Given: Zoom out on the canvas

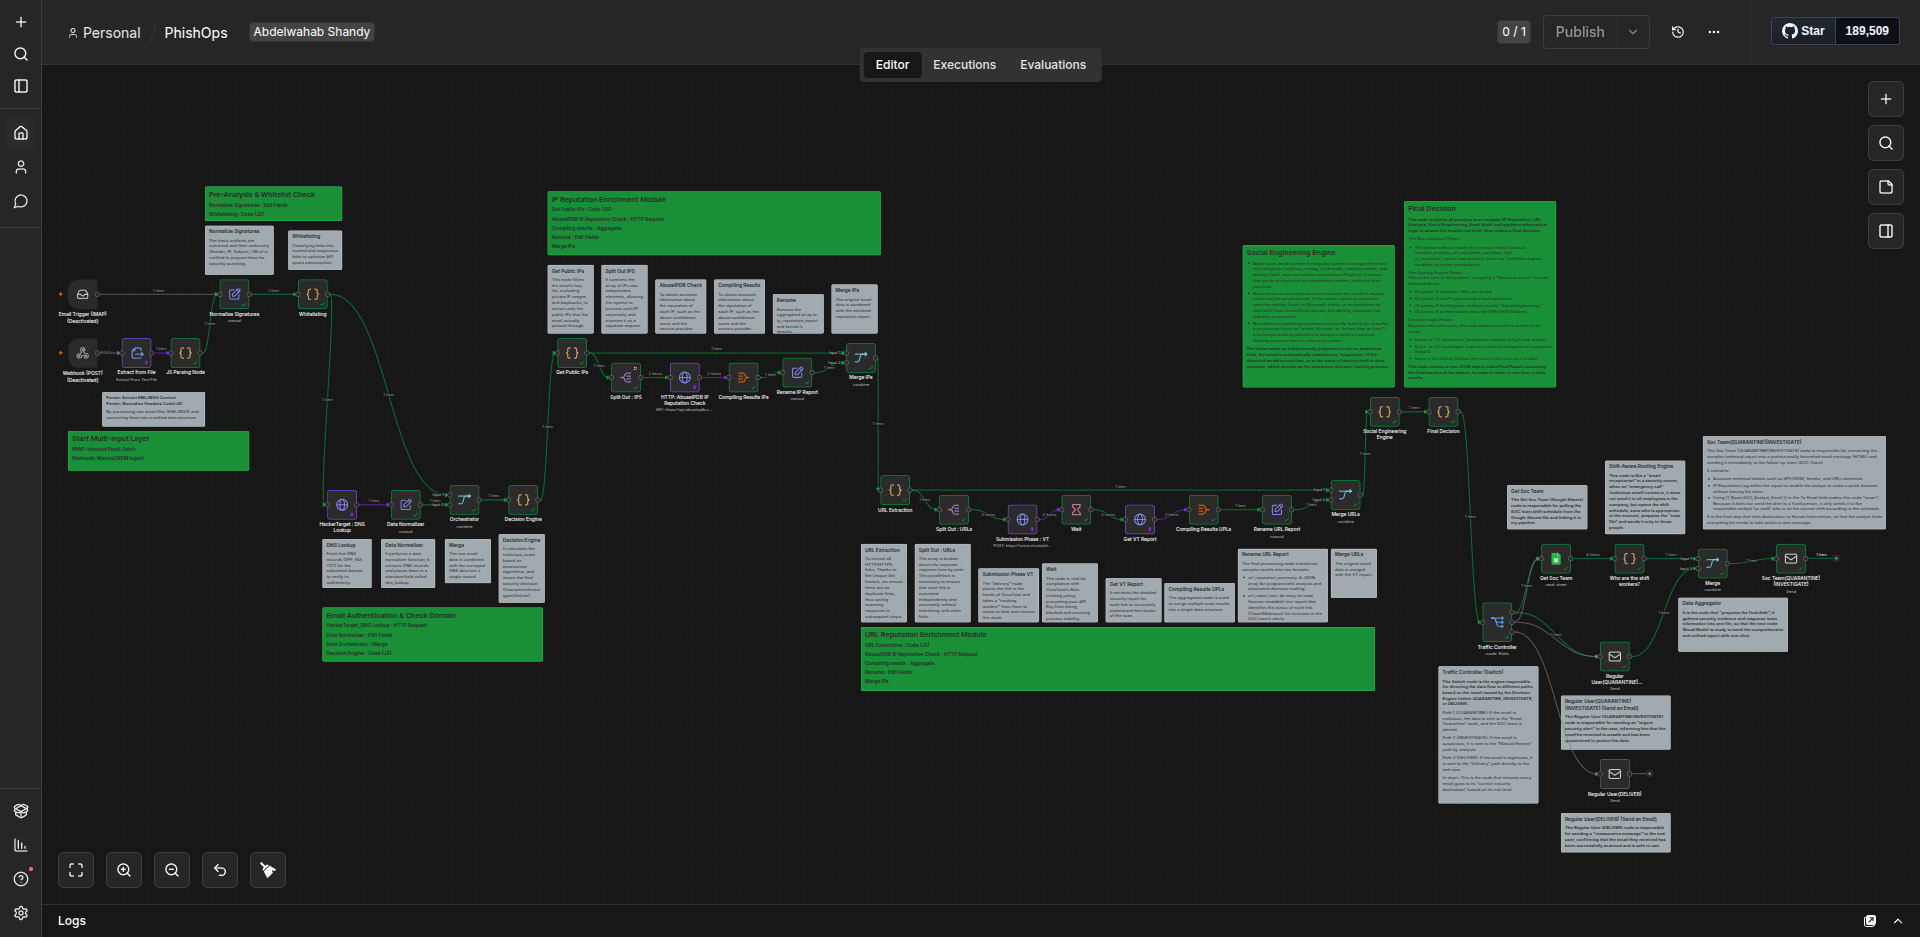Looking at the screenshot, I should pos(172,870).
